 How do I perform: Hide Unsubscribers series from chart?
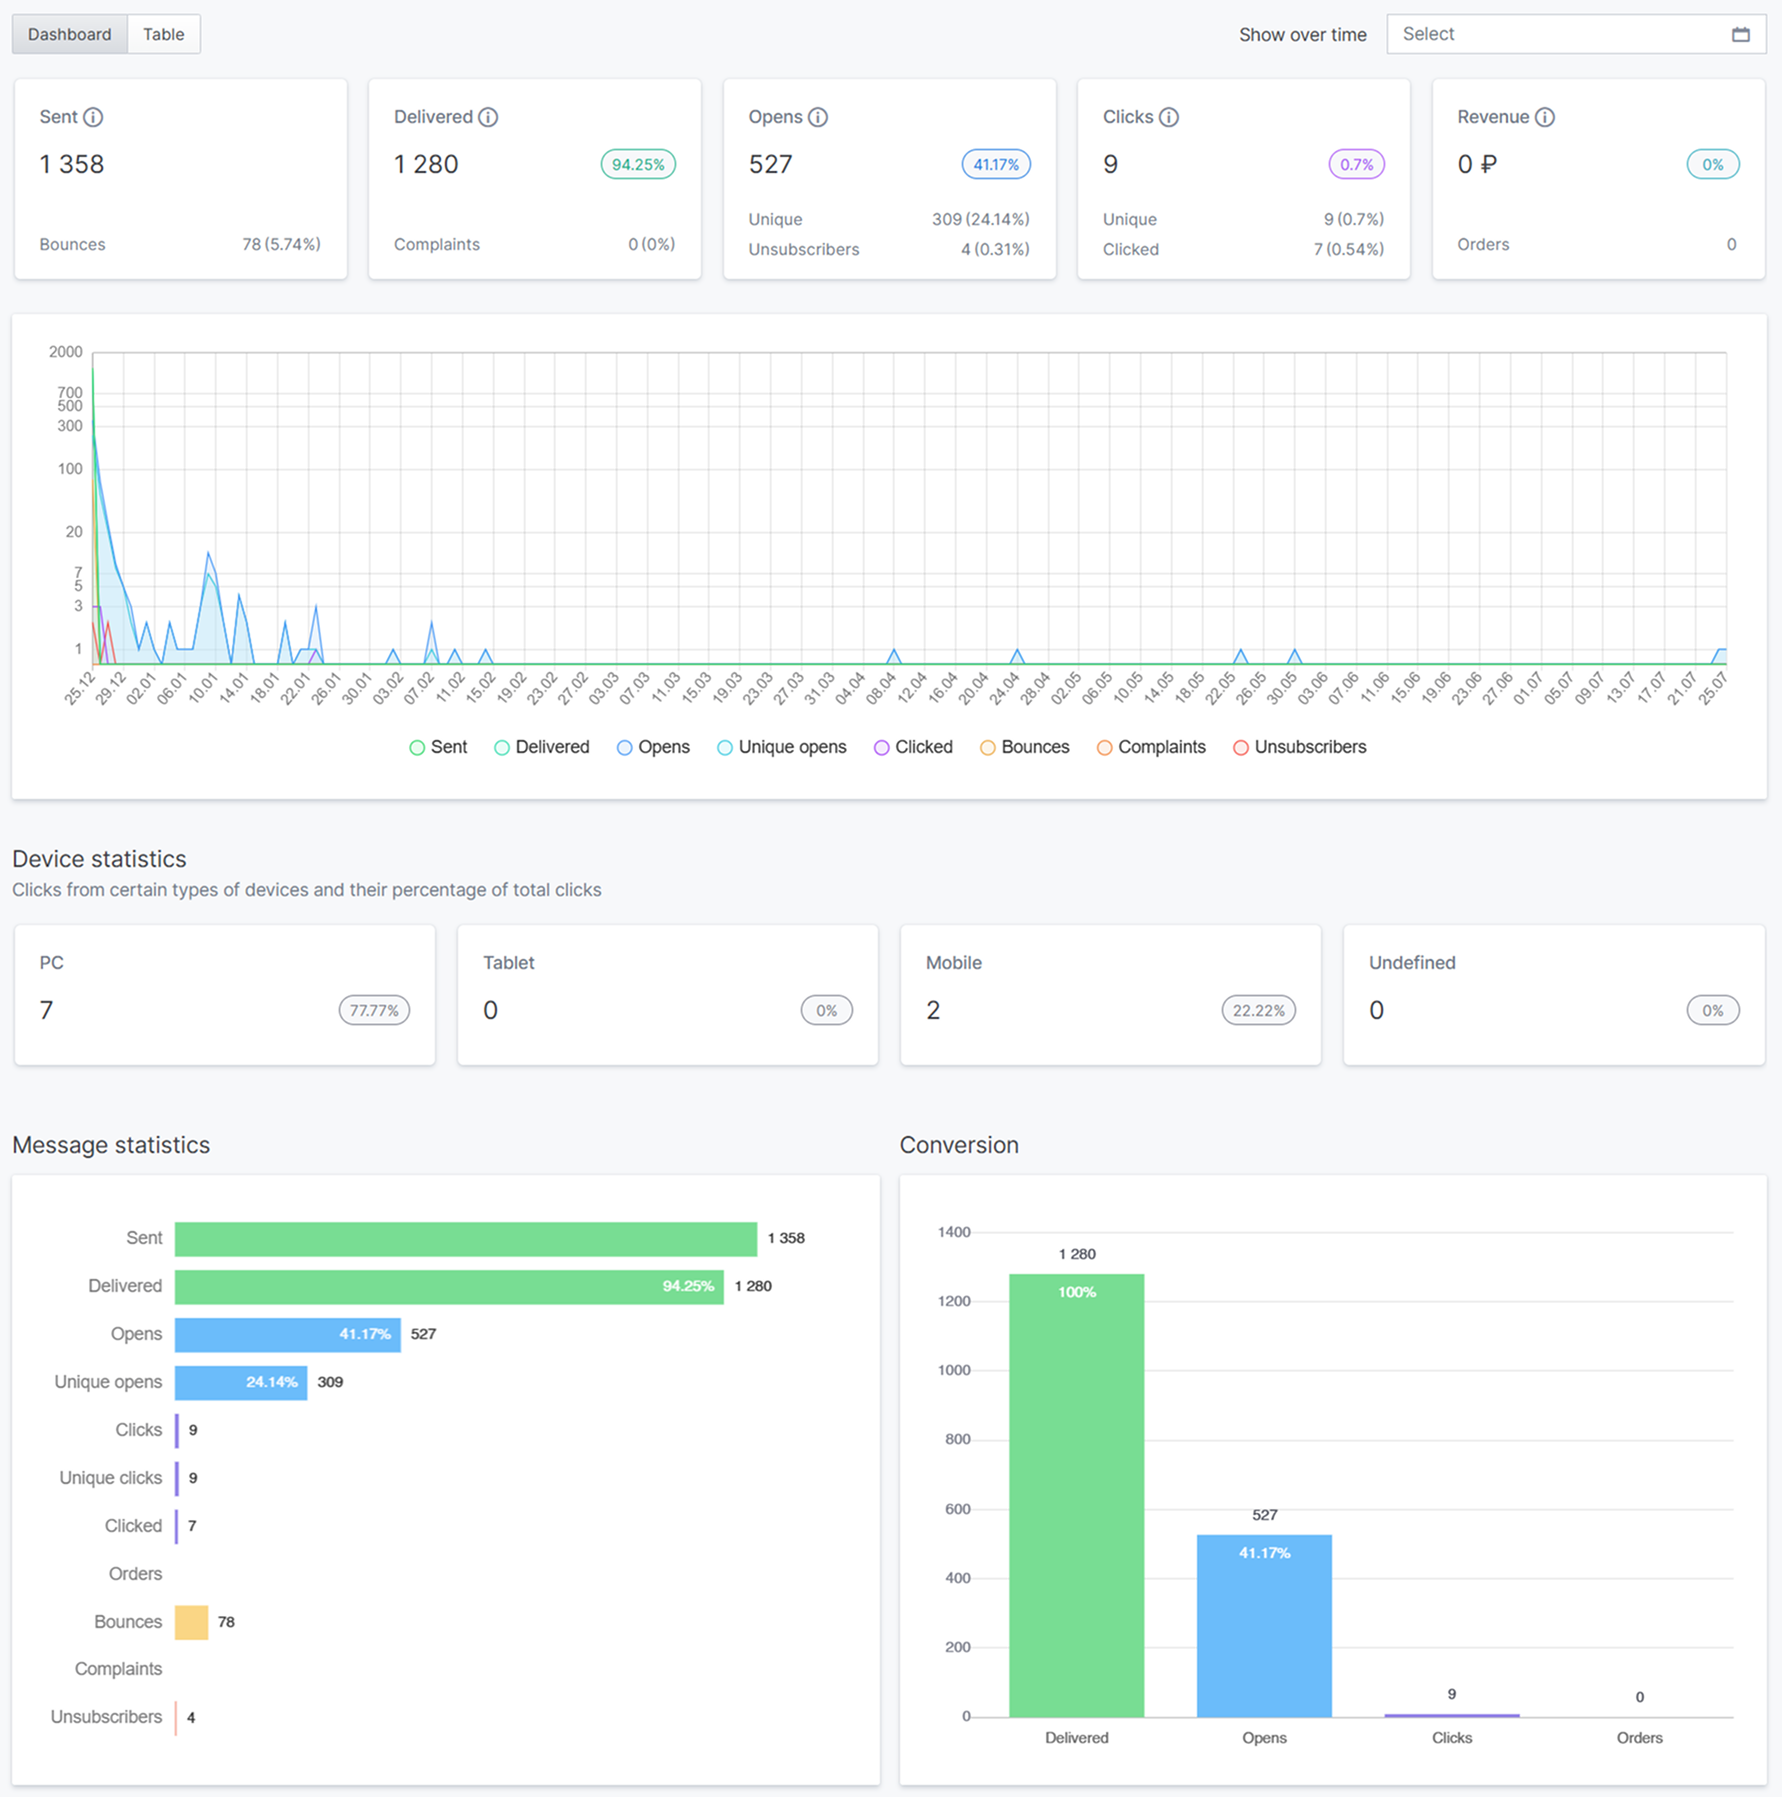click(1299, 747)
